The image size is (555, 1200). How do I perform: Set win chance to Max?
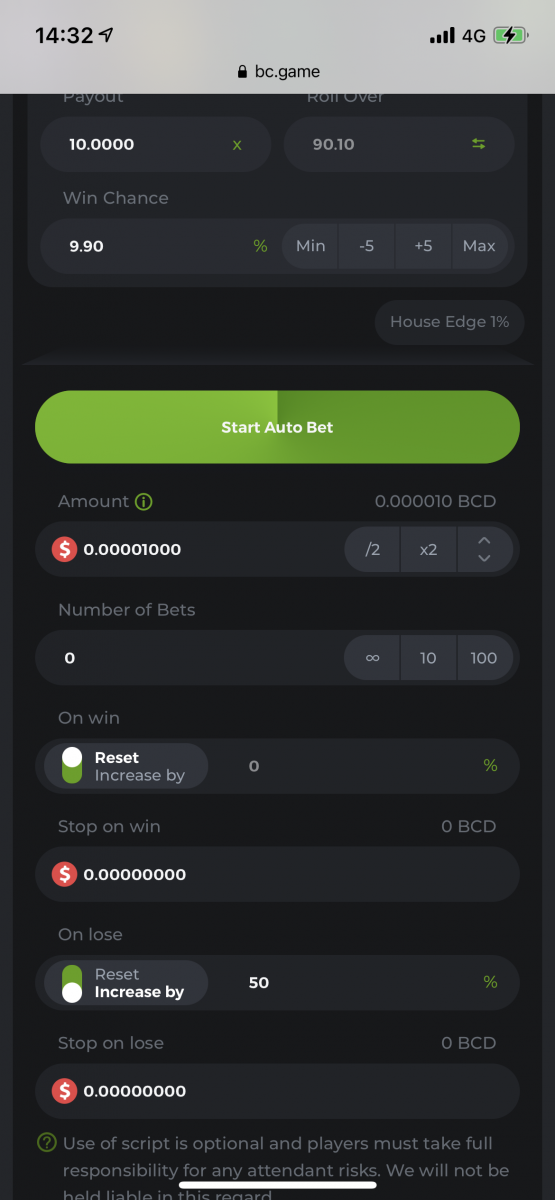tap(479, 245)
